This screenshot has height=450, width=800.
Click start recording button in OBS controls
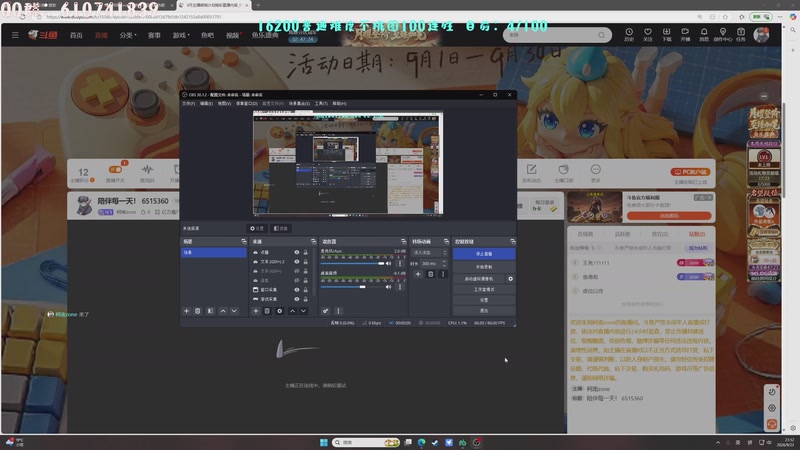(x=484, y=267)
